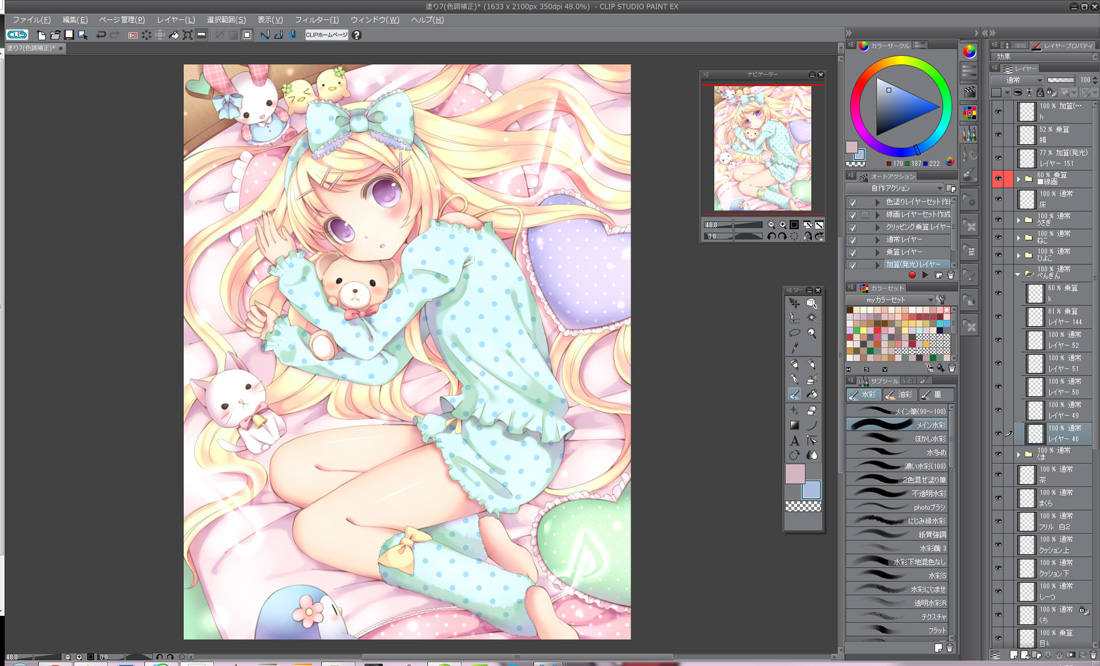Viewport: 1100px width, 666px height.
Task: Select the Lasso selection tool in the tool palette
Action: coord(794,333)
